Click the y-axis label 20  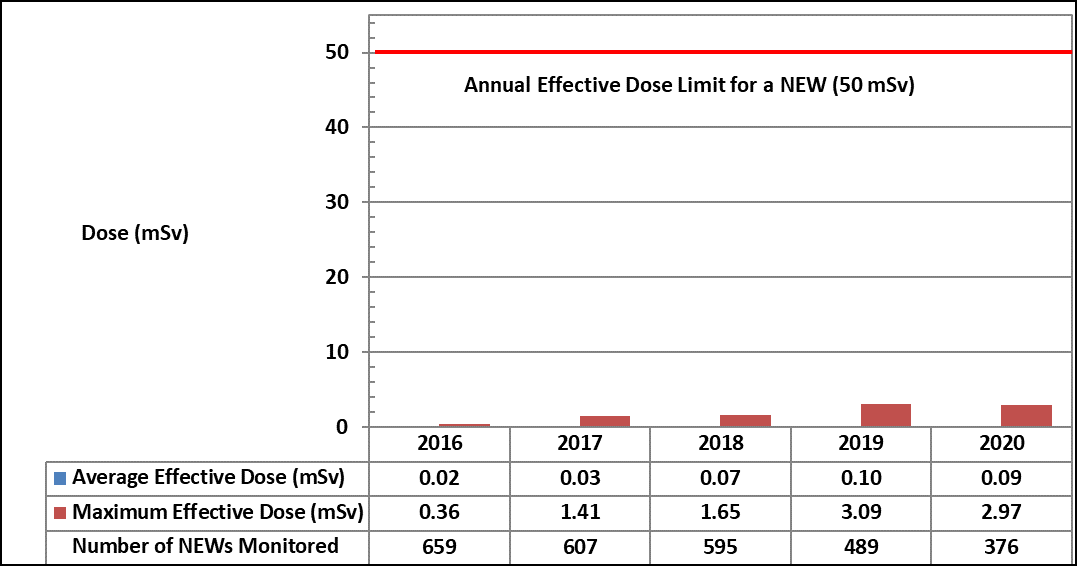337,277
